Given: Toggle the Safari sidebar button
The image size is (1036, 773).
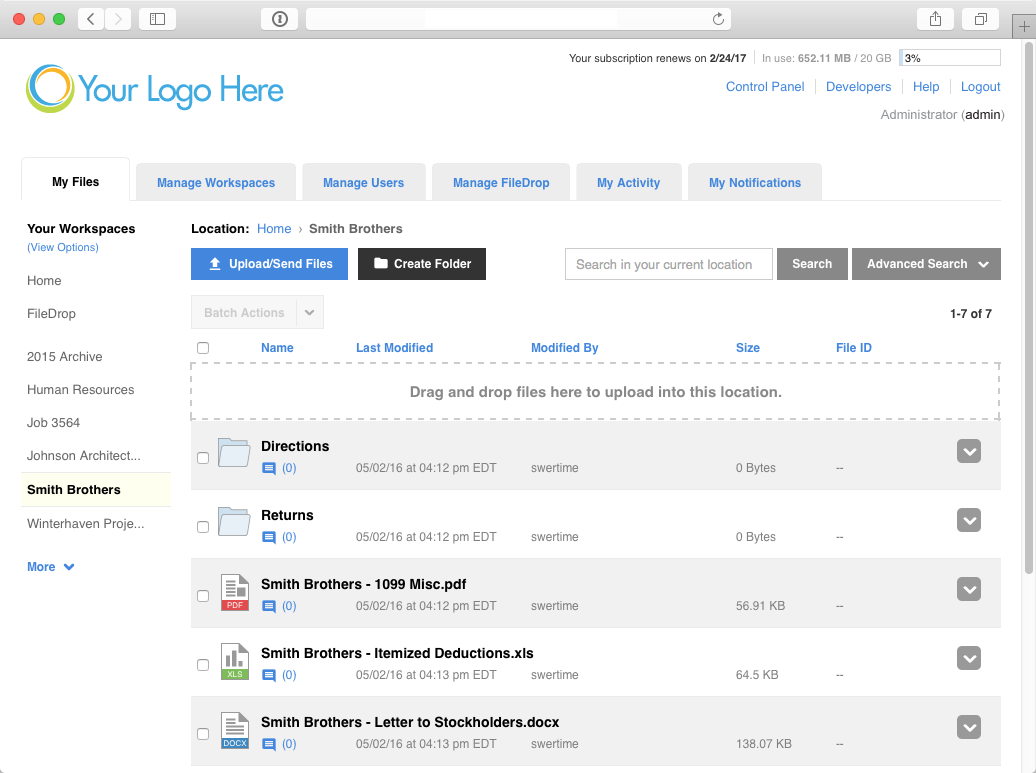Looking at the screenshot, I should [157, 19].
